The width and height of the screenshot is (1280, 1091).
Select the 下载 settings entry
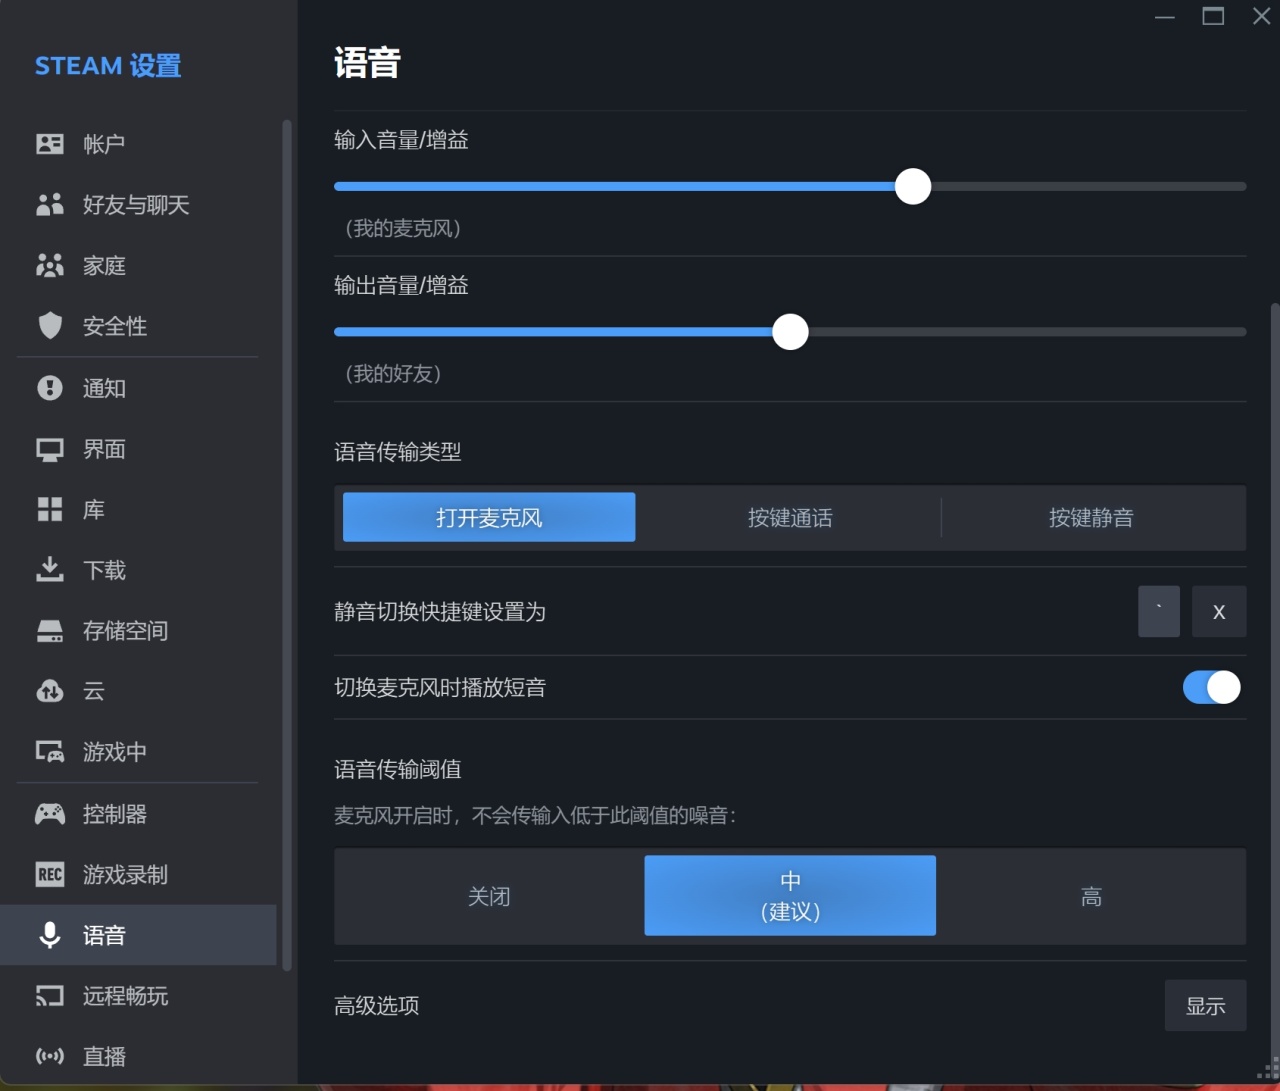click(138, 570)
